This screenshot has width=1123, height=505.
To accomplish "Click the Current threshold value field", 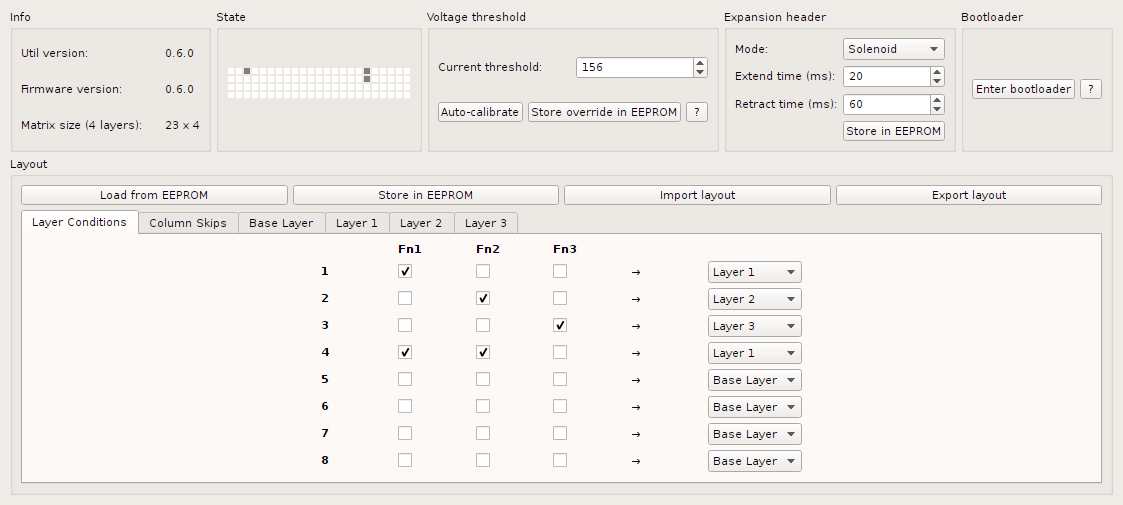I will [634, 67].
